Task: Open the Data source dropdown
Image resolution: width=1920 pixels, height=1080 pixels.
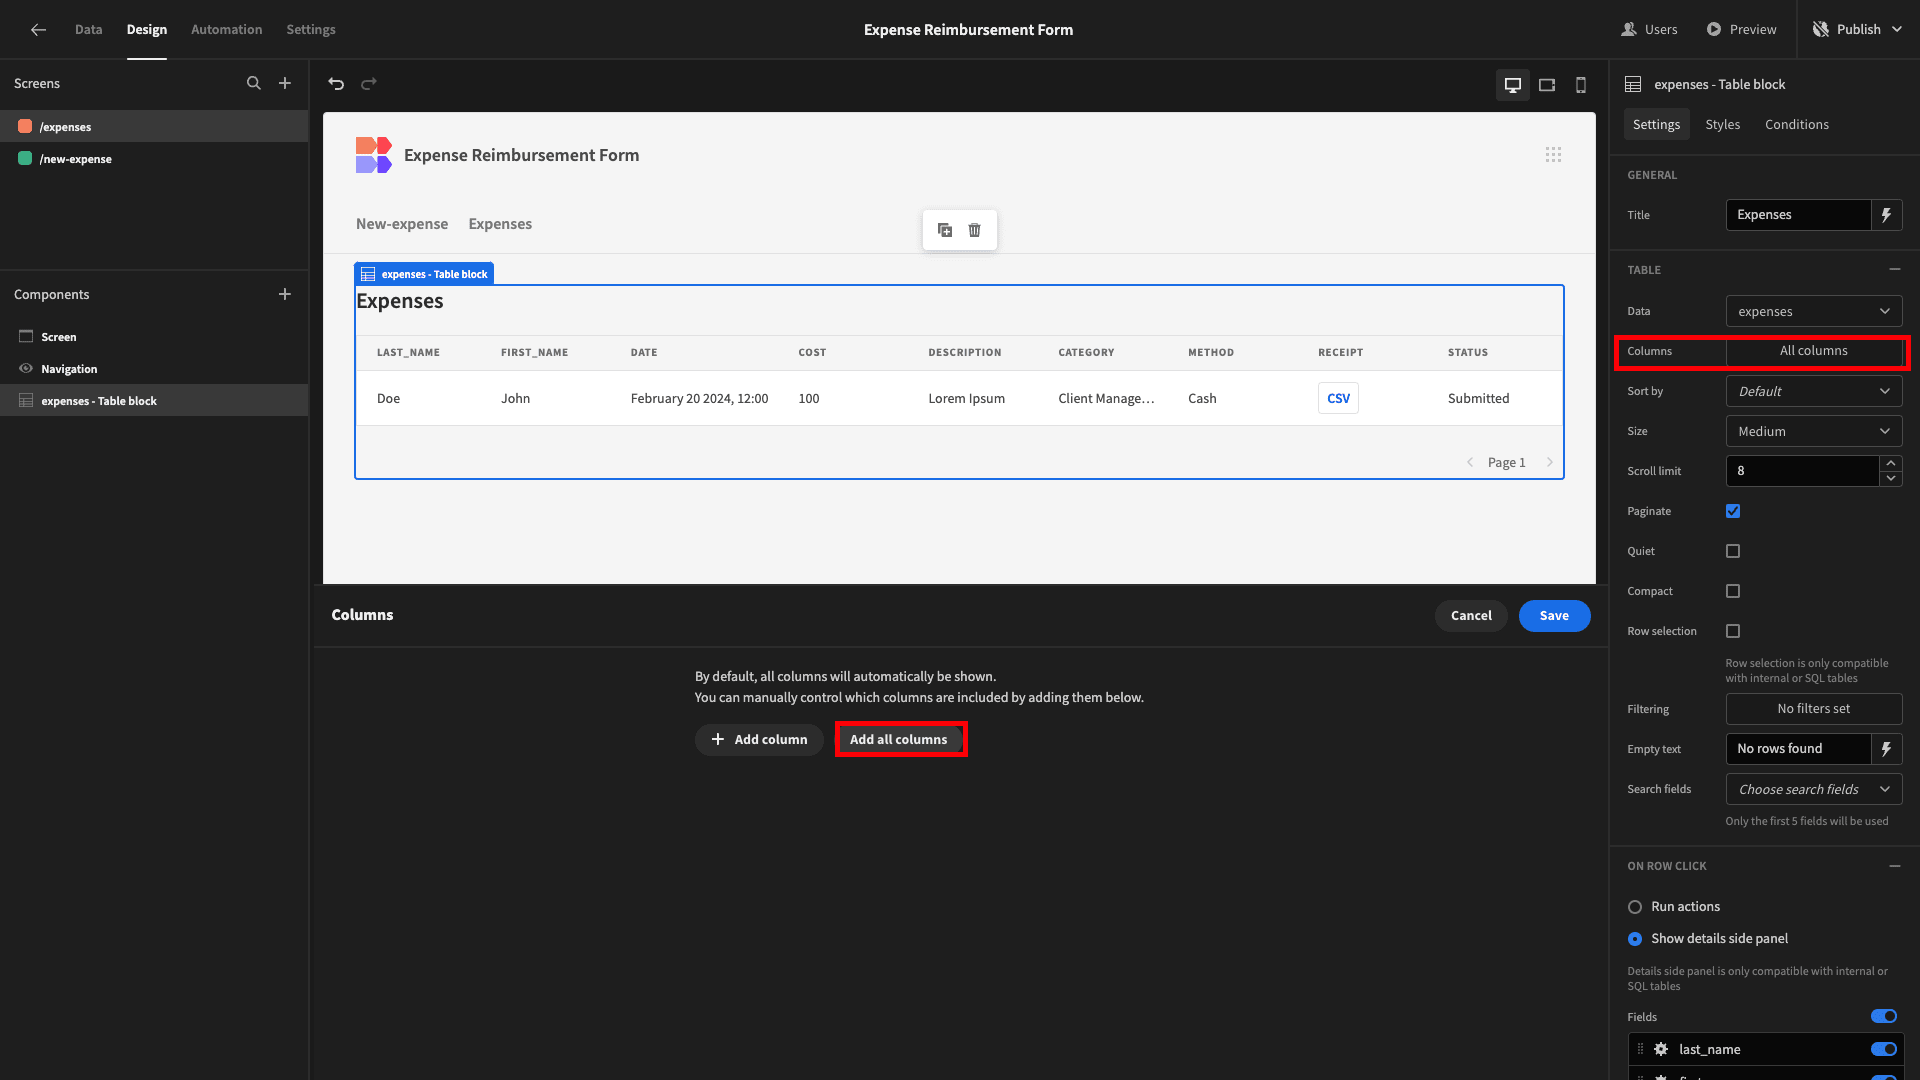Action: [x=1814, y=311]
